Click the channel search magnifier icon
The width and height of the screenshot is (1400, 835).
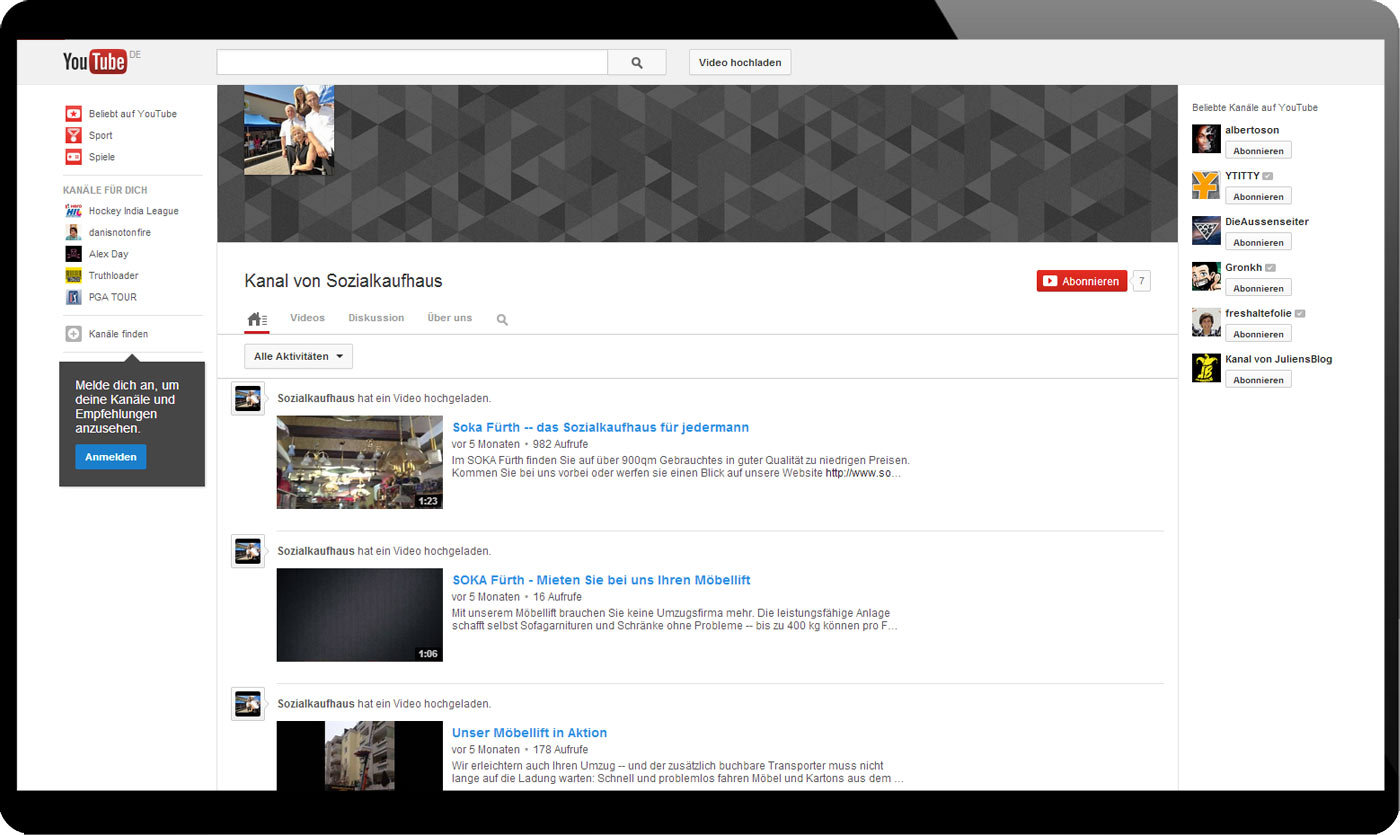502,320
